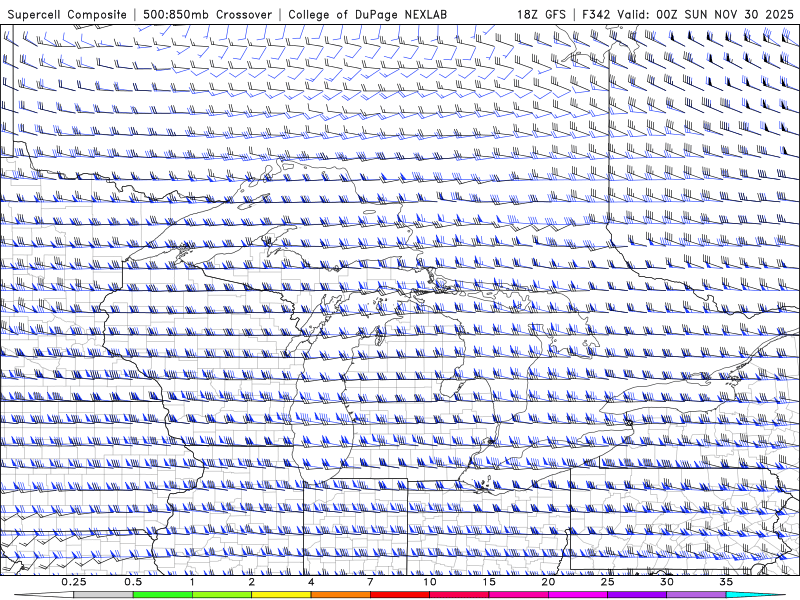The width and height of the screenshot is (800, 600).
Task: Click the bright green 0.5–1 legend segment
Action: [x=163, y=595]
